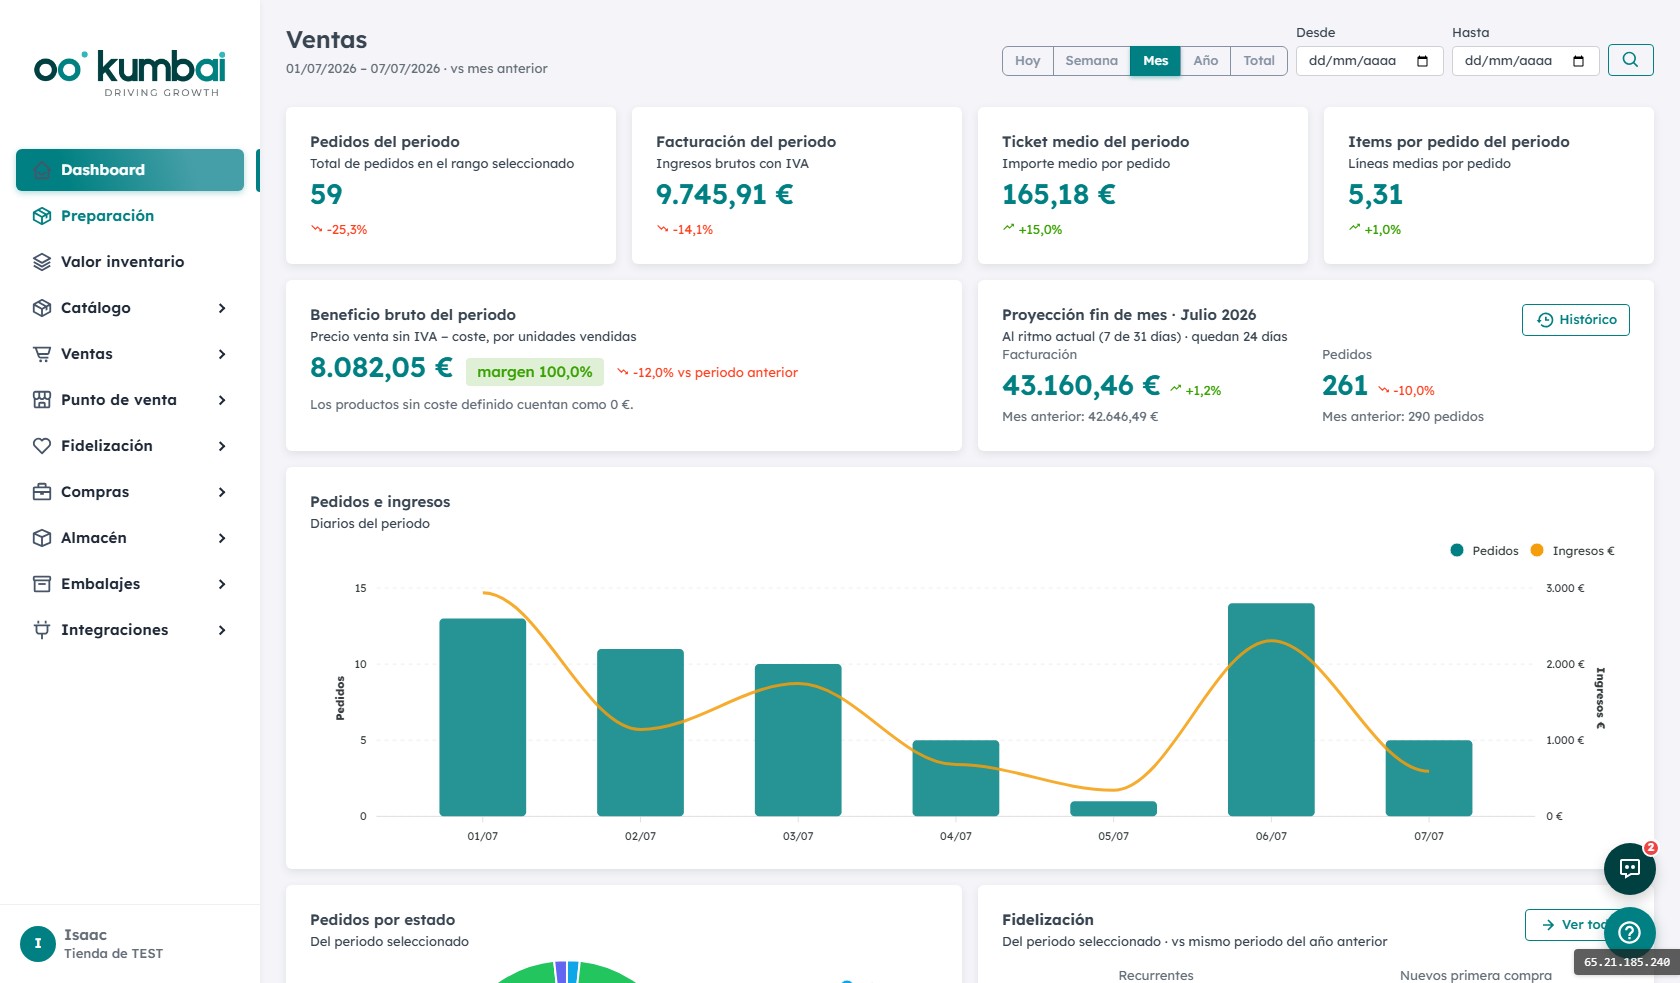
Task: Select the Hoy period tab
Action: [x=1028, y=61]
